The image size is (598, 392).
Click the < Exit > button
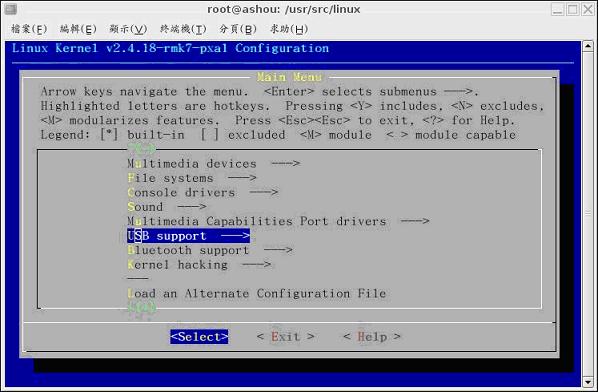(286, 337)
